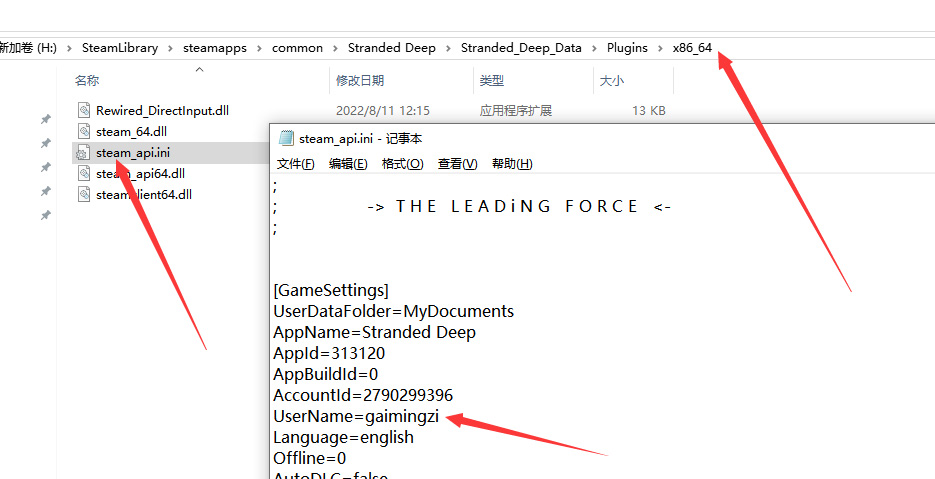
Task: Sort files by the 修改日期 column header
Action: [x=360, y=81]
